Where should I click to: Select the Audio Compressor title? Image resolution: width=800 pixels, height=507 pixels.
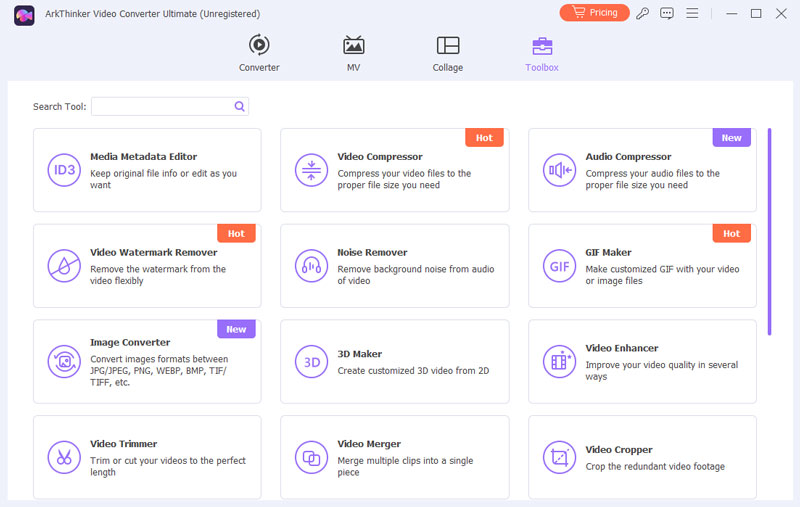coord(628,157)
